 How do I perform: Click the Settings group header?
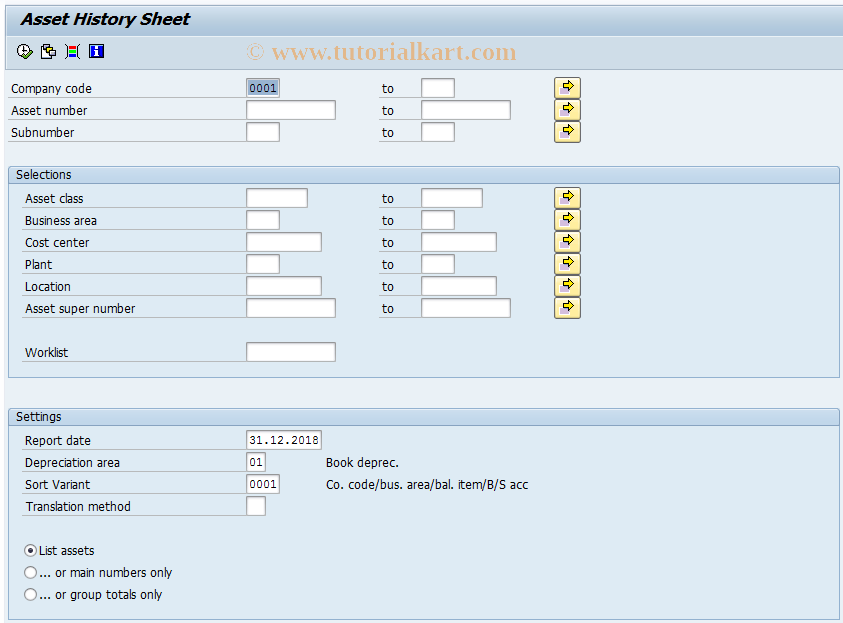tap(424, 417)
